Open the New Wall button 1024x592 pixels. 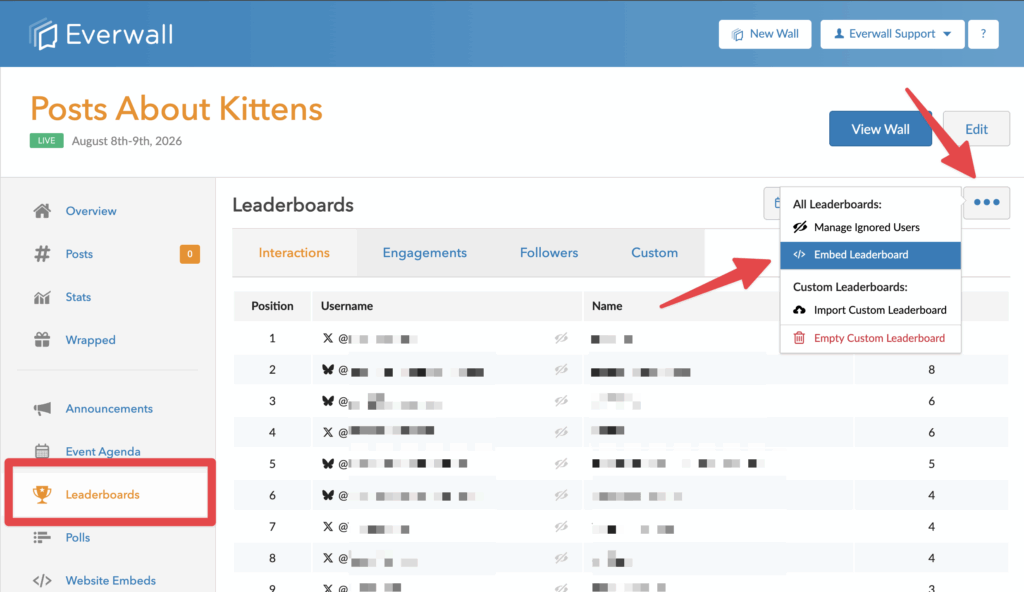point(765,34)
